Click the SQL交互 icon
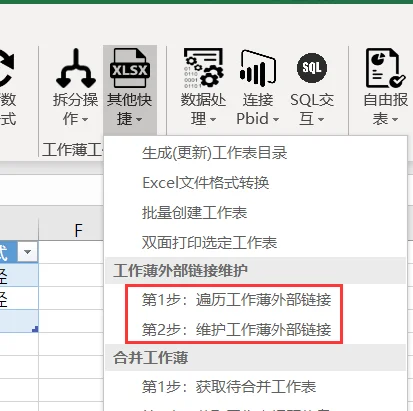 (312, 68)
